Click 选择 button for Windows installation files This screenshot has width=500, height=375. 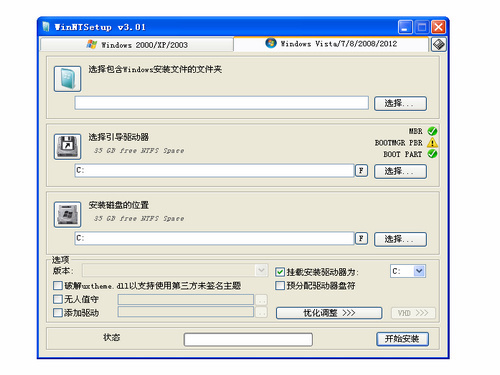tap(400, 103)
